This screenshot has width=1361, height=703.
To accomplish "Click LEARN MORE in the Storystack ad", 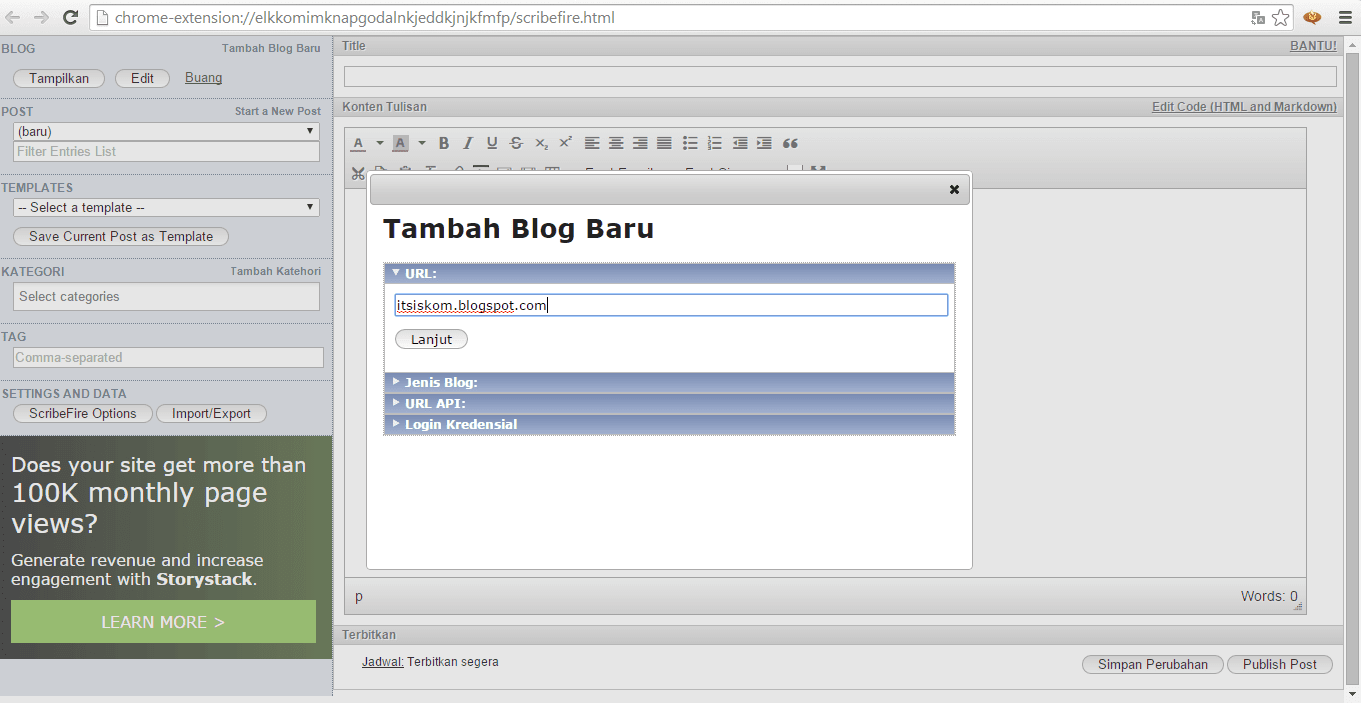I will (163, 622).
